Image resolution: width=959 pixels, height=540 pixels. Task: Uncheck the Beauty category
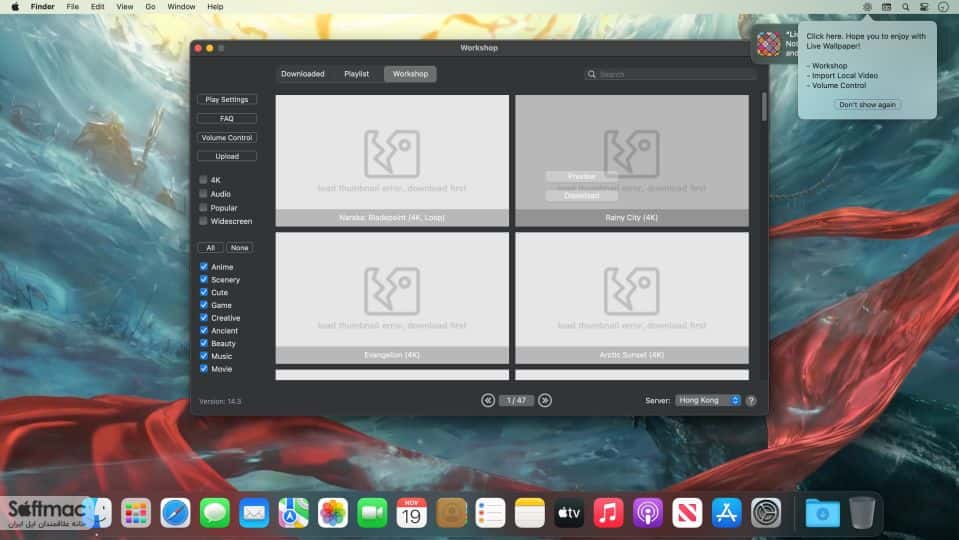click(x=204, y=343)
